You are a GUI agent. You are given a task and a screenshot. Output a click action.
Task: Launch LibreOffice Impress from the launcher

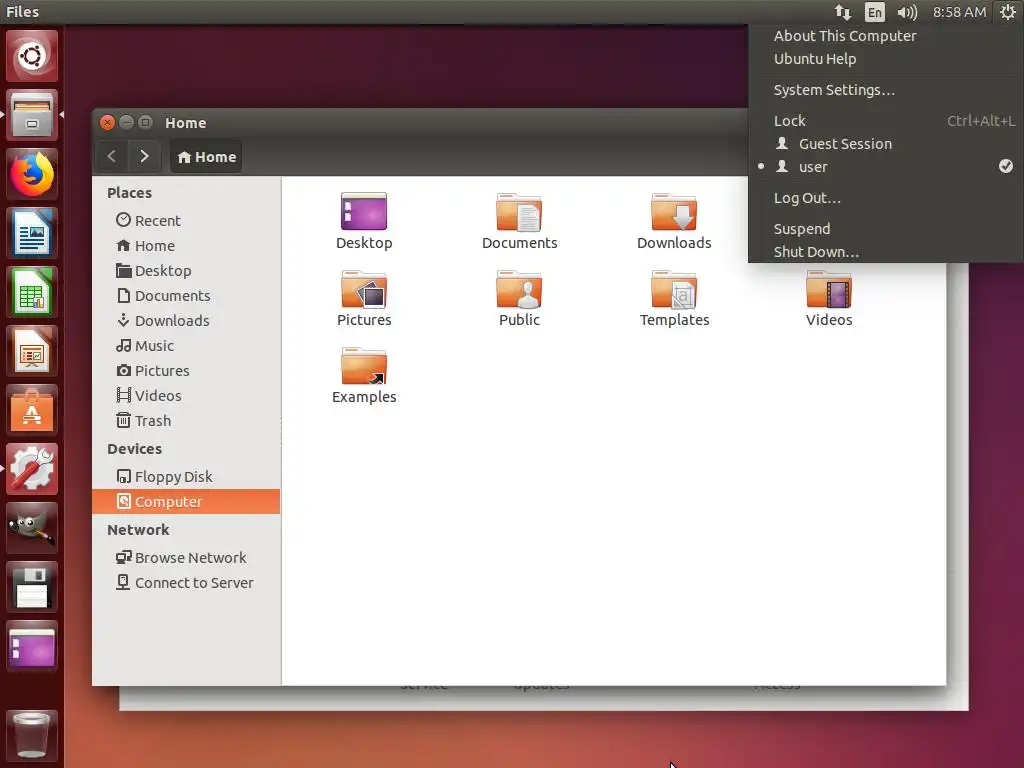point(32,351)
